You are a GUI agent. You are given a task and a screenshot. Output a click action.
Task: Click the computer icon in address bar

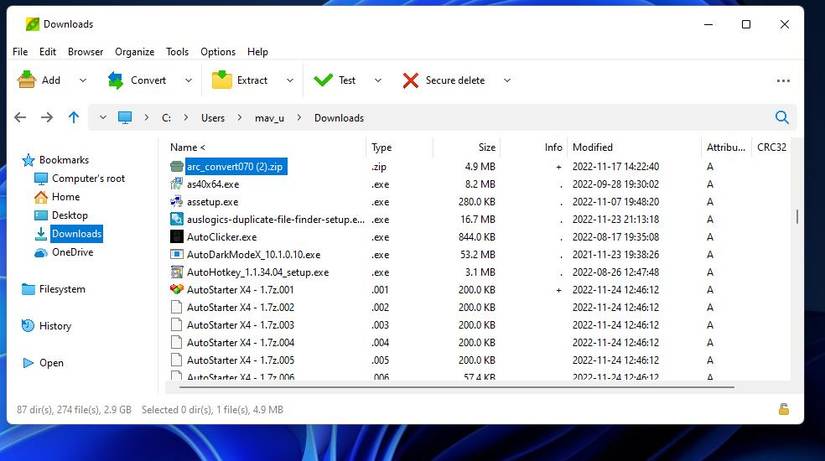(x=125, y=117)
